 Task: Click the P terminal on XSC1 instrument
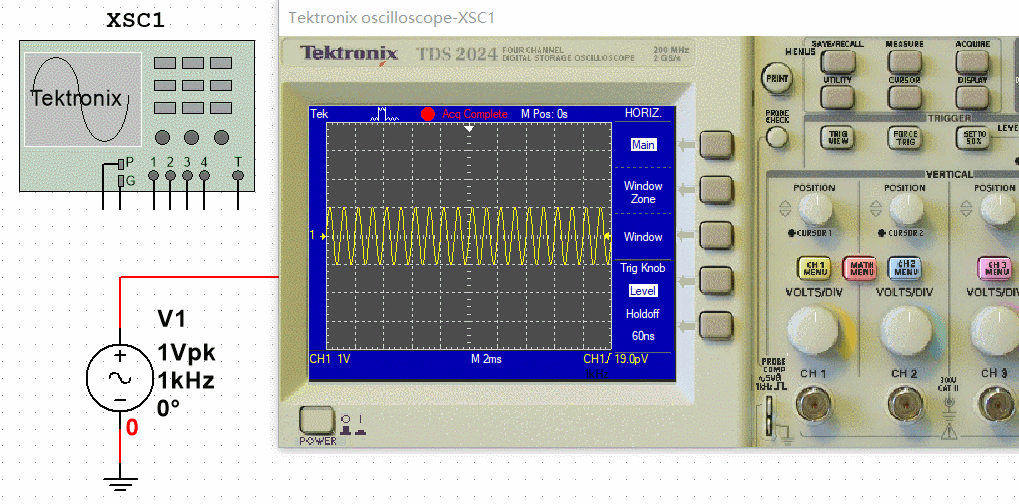[121, 163]
